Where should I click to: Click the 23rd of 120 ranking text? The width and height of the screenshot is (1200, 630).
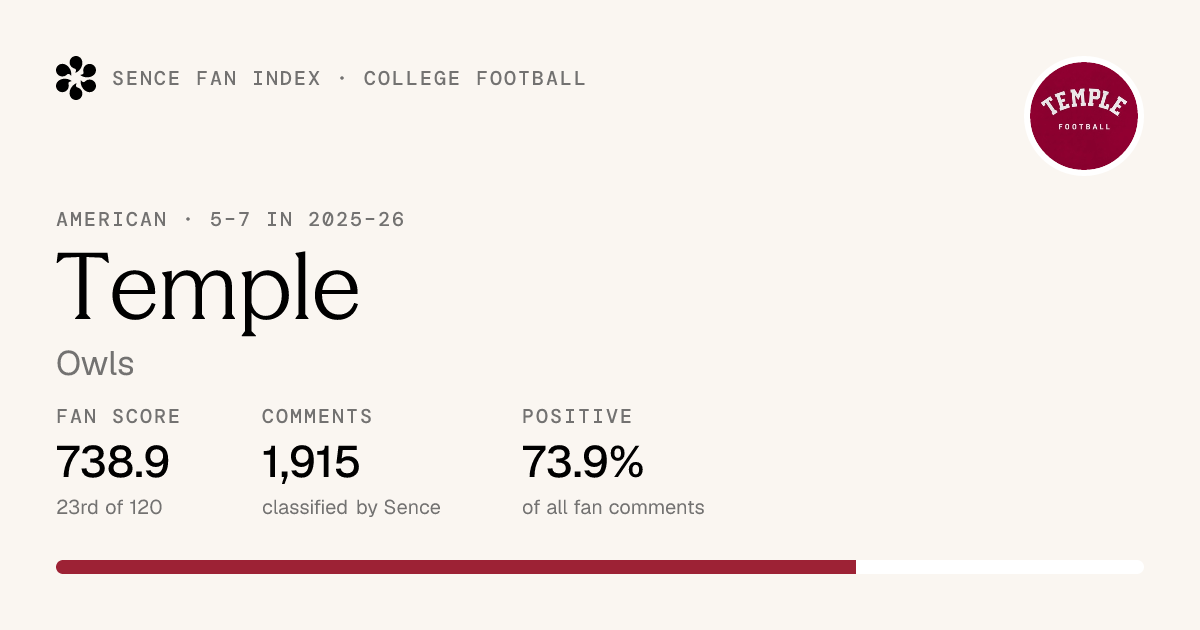coord(109,507)
